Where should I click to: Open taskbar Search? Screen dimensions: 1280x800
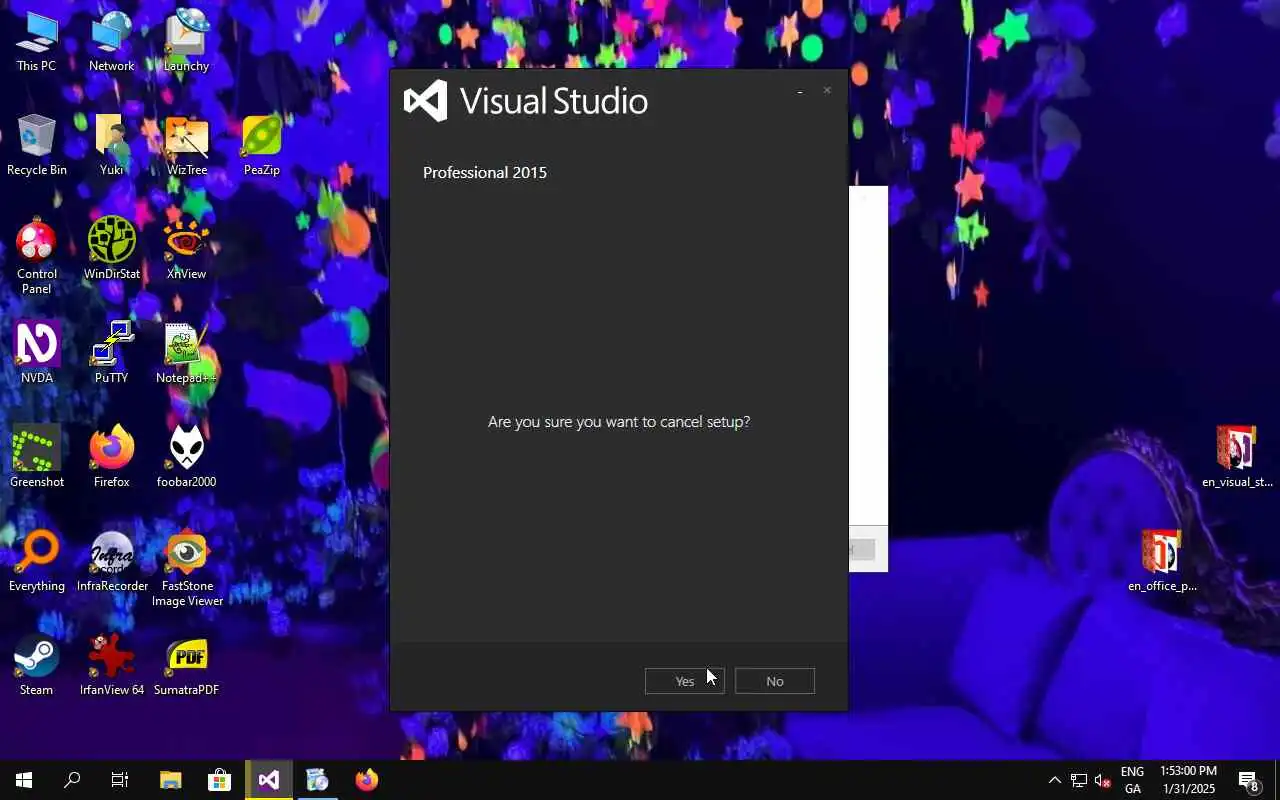tap(72, 780)
